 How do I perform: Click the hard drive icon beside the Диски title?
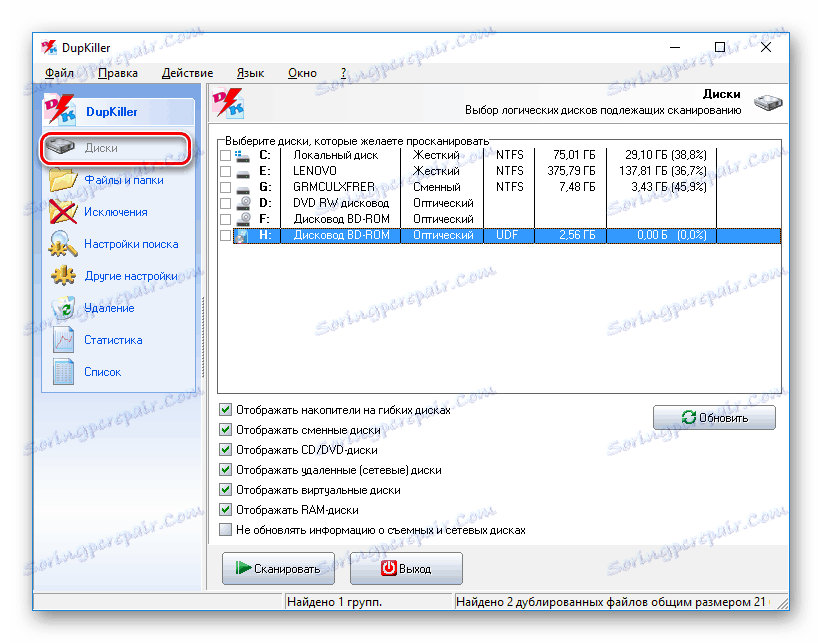pos(769,102)
